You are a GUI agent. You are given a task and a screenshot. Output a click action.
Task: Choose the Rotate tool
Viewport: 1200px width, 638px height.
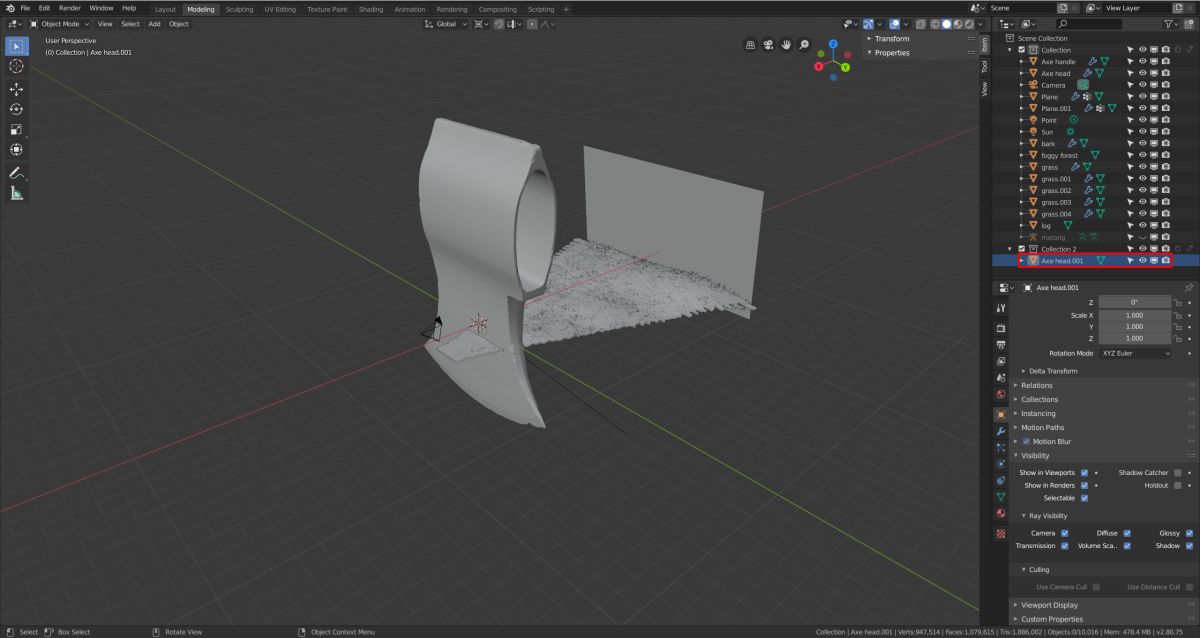[16, 109]
